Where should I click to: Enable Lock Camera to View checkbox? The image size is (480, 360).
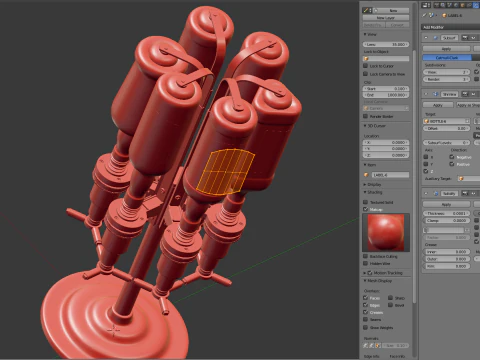coord(365,74)
